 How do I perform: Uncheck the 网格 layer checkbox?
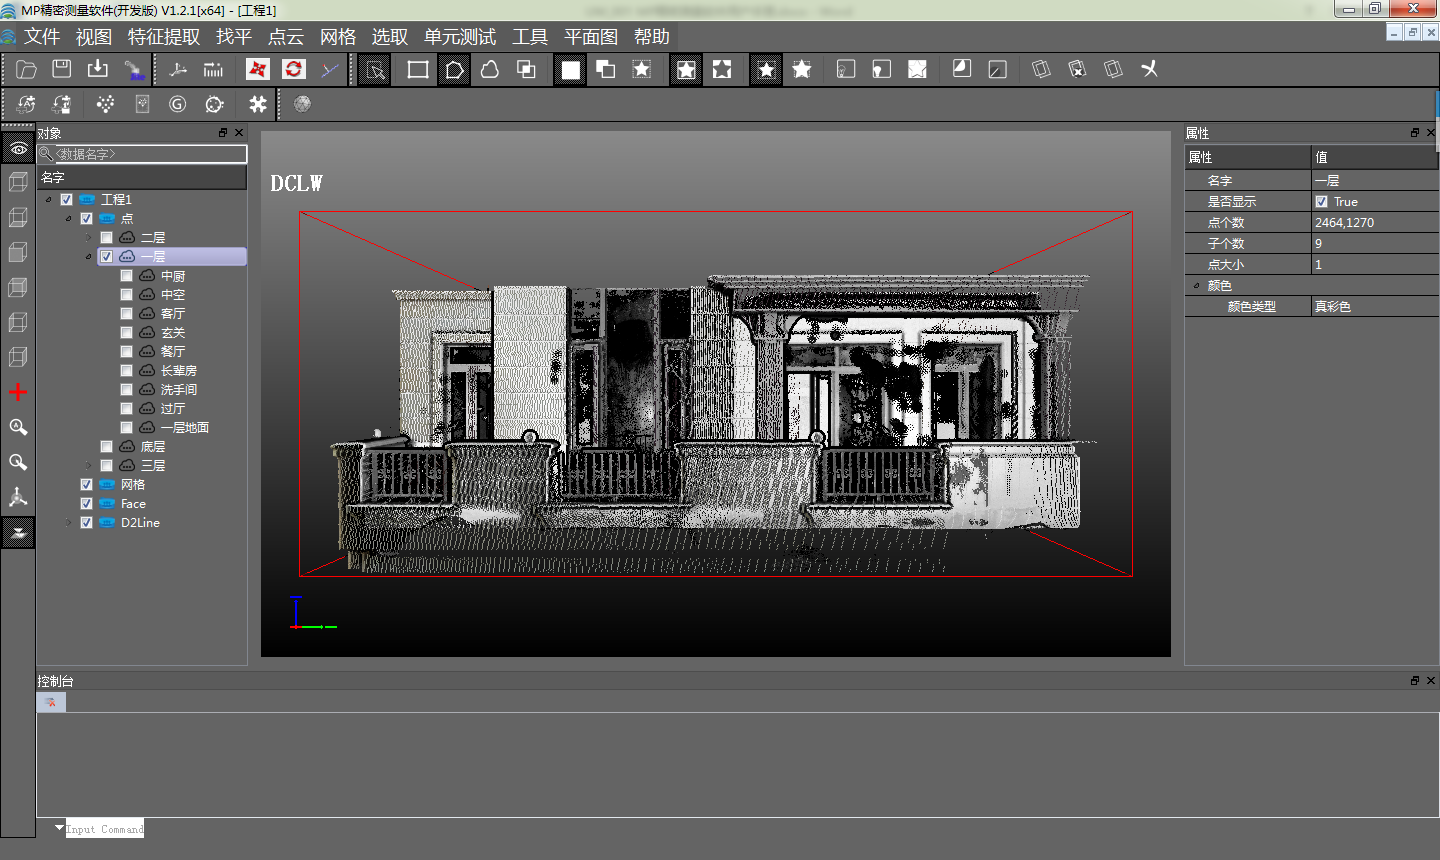(x=87, y=485)
